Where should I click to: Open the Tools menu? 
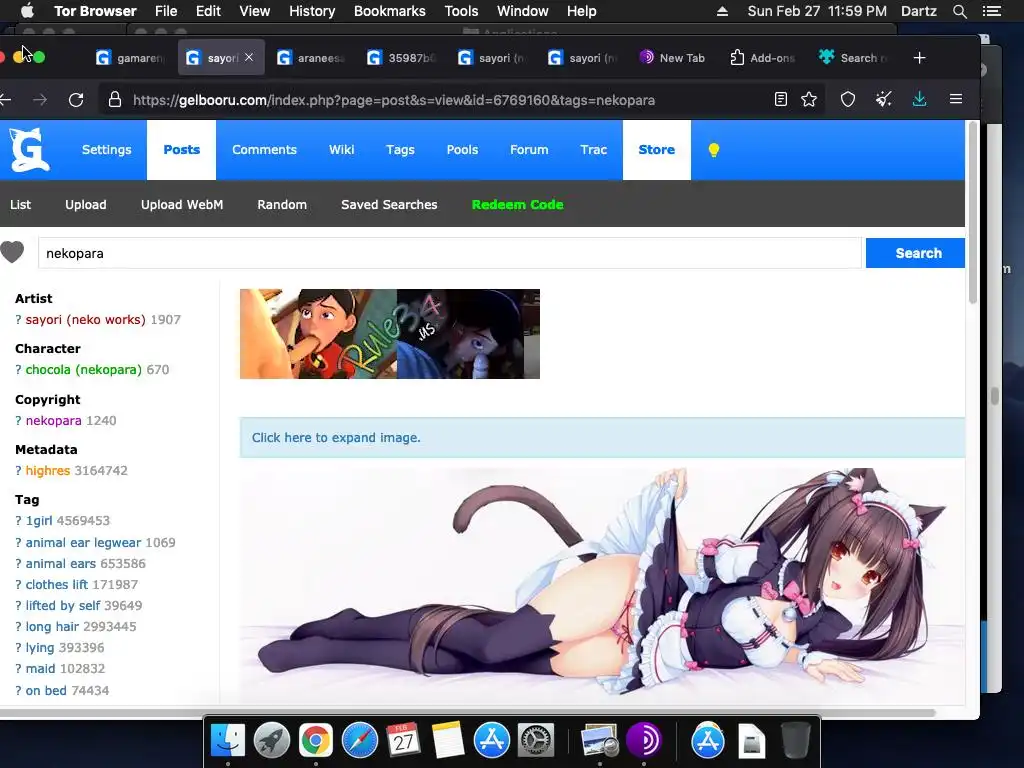pos(461,11)
